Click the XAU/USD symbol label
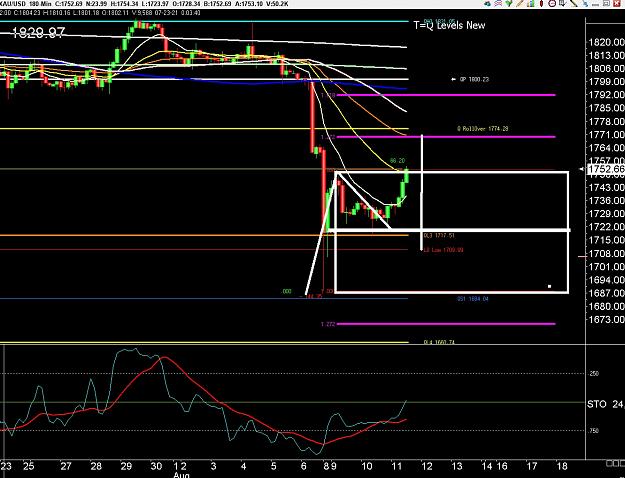625x478 pixels. point(12,4)
